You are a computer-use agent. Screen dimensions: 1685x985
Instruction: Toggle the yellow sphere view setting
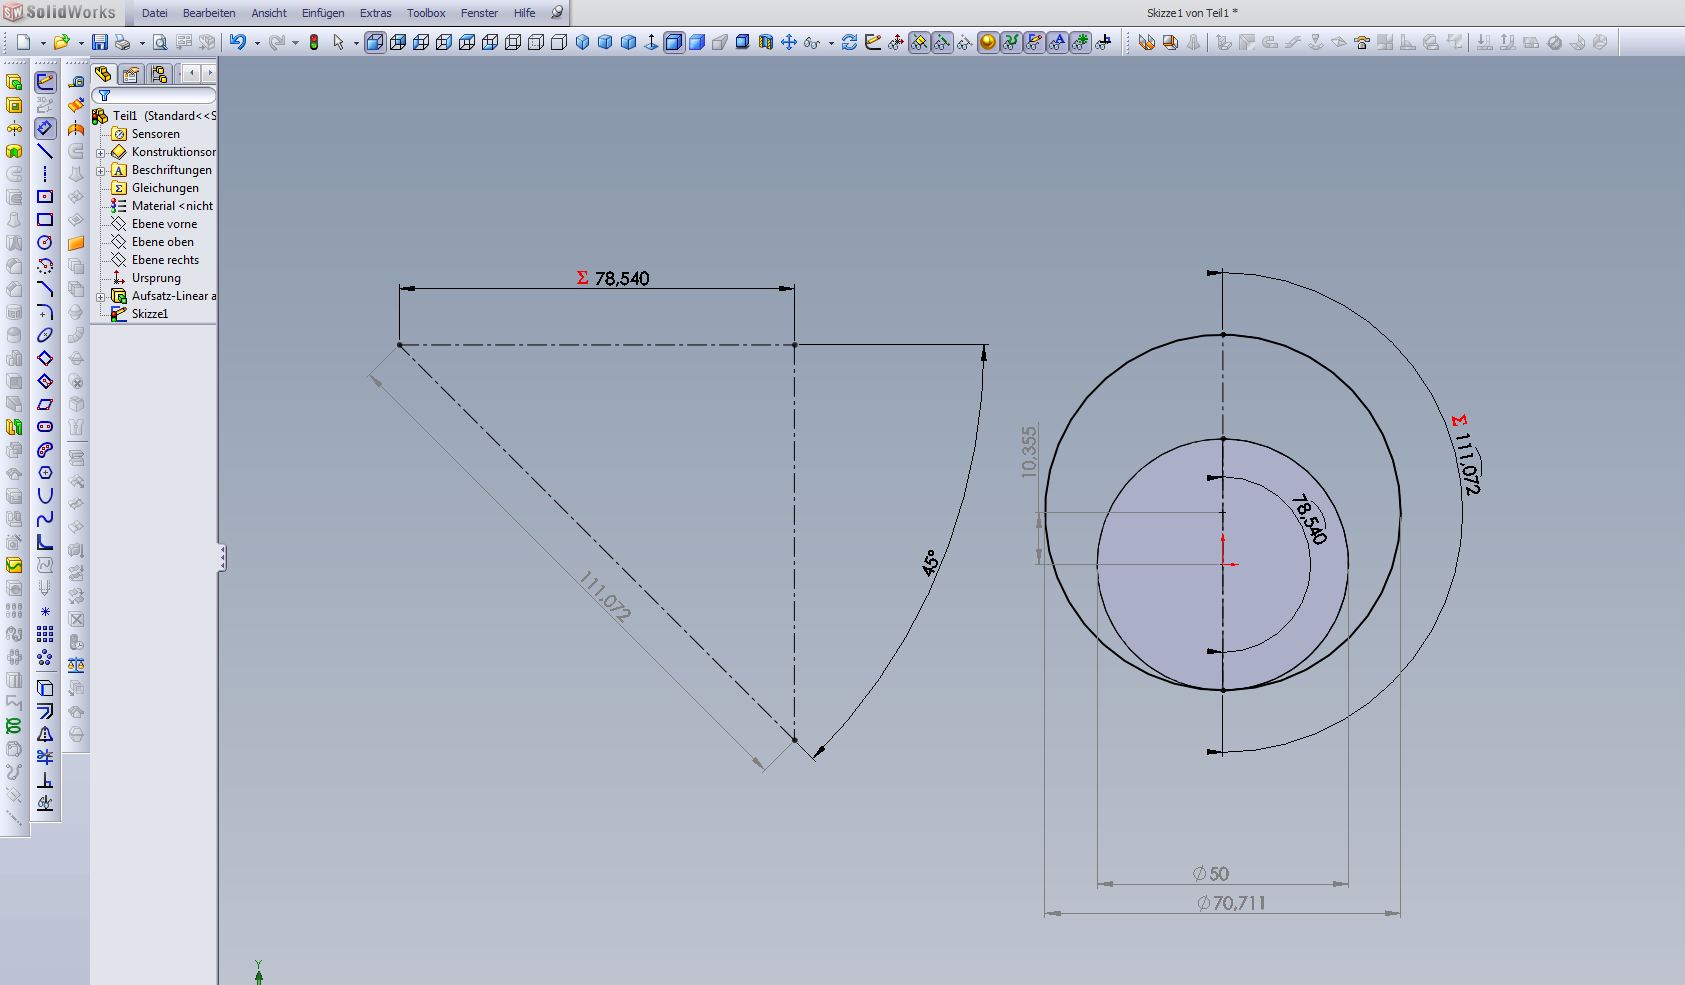pyautogui.click(x=988, y=42)
